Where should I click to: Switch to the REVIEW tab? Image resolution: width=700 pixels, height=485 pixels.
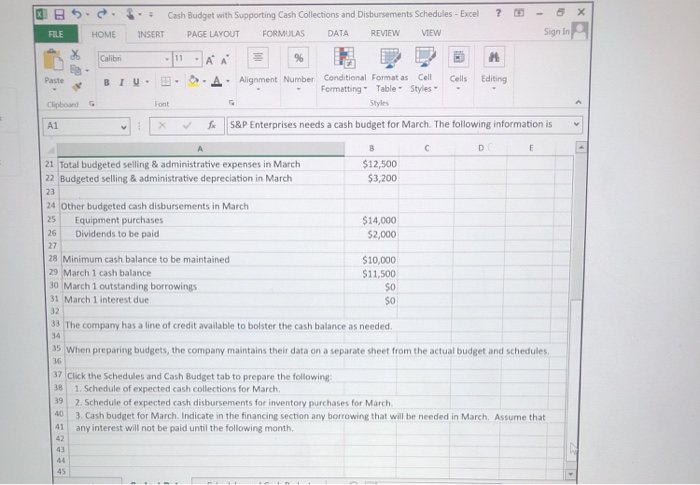pyautogui.click(x=385, y=33)
